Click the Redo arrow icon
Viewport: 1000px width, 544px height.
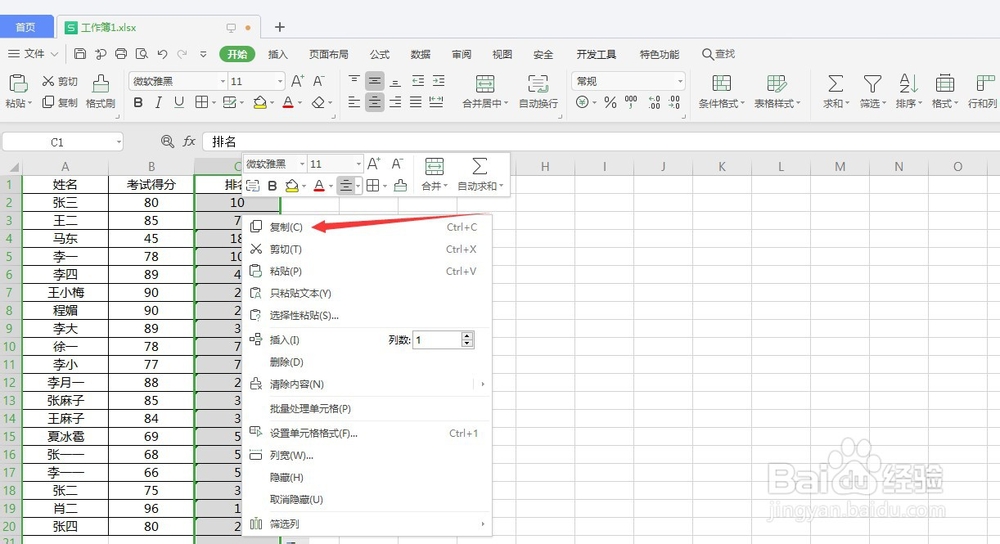182,54
